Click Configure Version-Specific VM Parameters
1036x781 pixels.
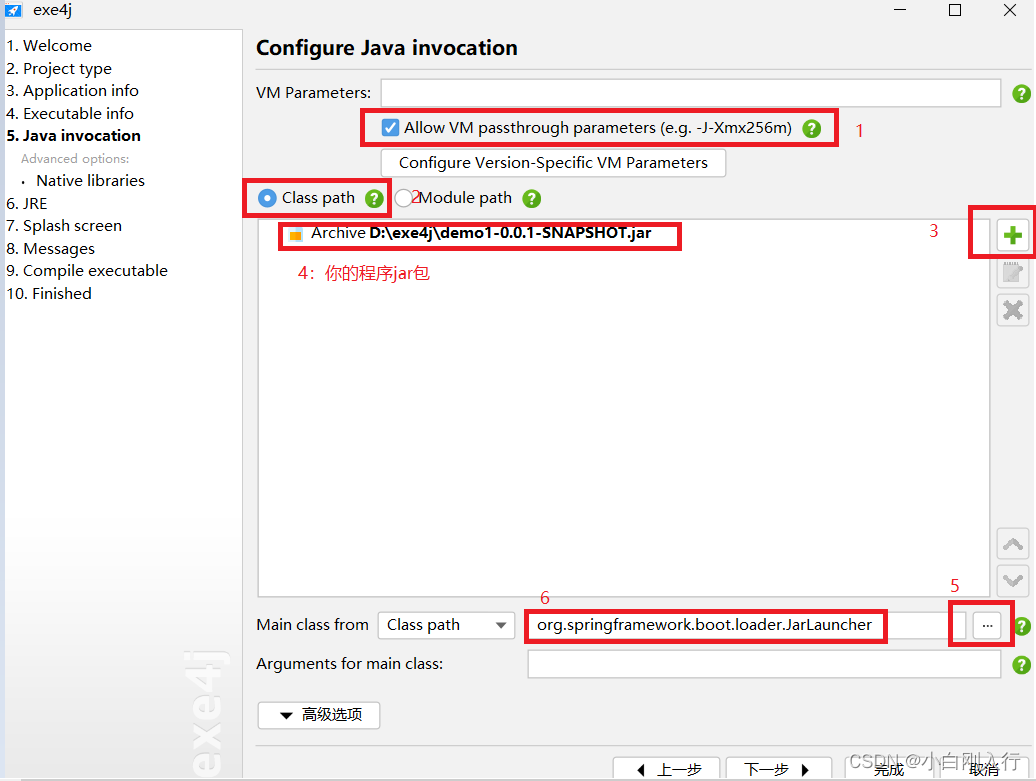[x=552, y=162]
